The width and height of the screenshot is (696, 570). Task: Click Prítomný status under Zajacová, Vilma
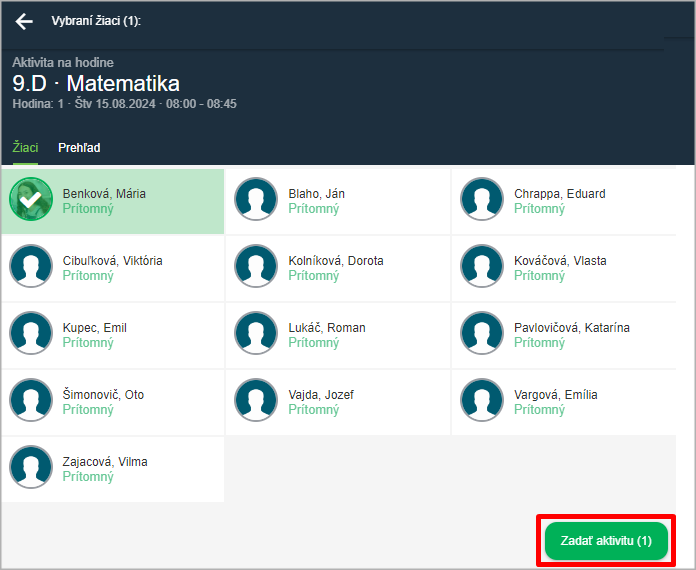[x=88, y=477]
